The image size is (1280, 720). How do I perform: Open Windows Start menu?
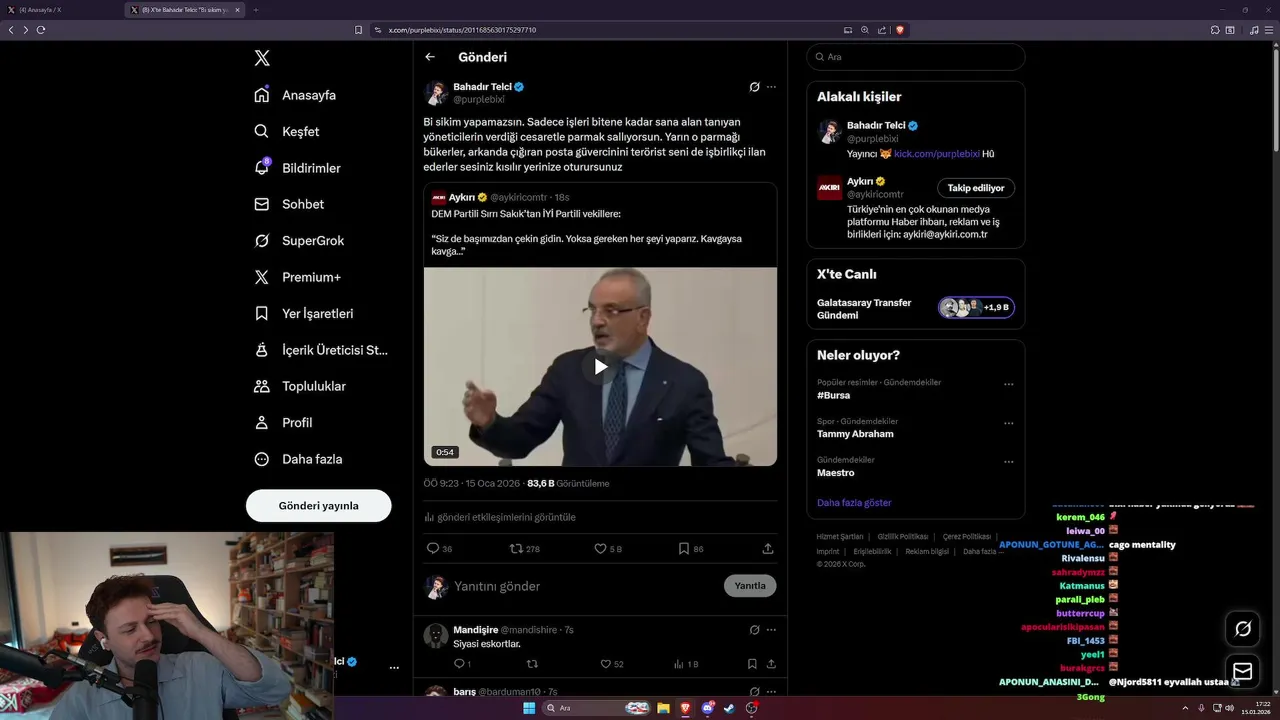[529, 708]
